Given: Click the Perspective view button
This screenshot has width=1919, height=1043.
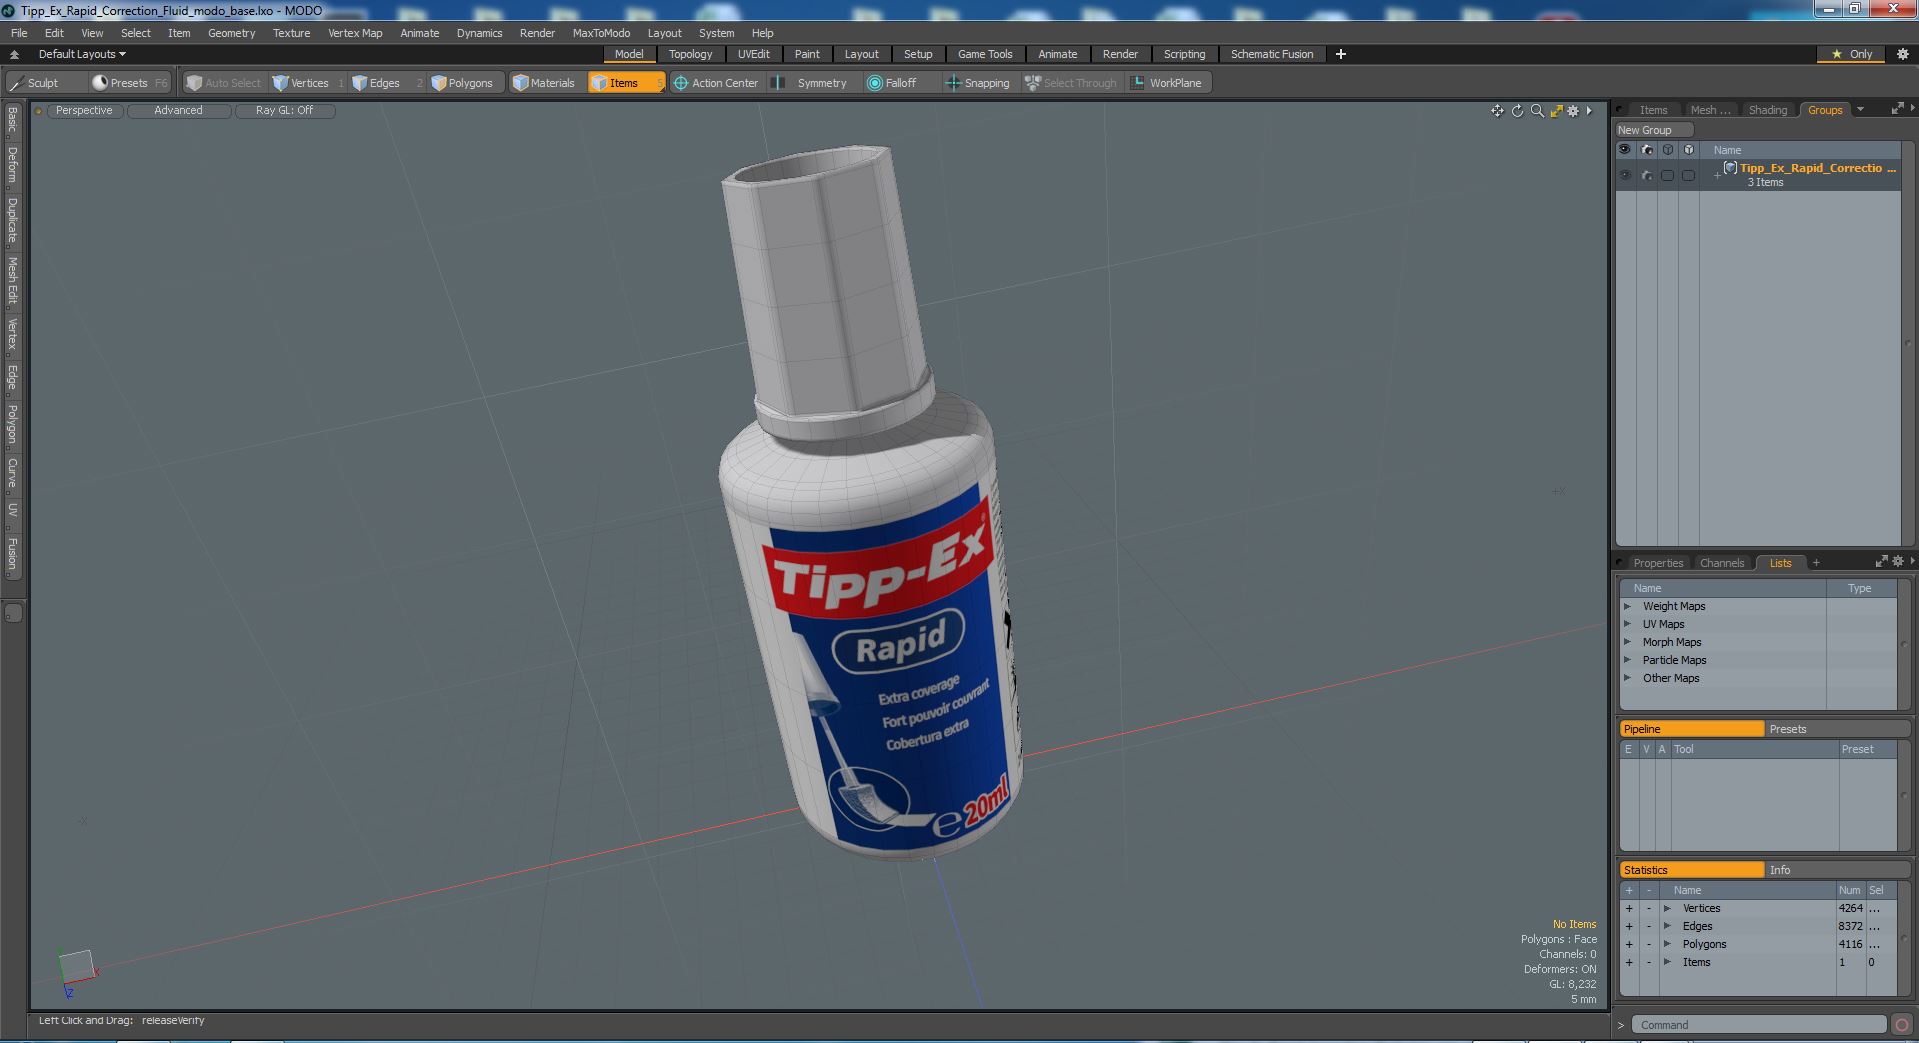Looking at the screenshot, I should pos(84,111).
